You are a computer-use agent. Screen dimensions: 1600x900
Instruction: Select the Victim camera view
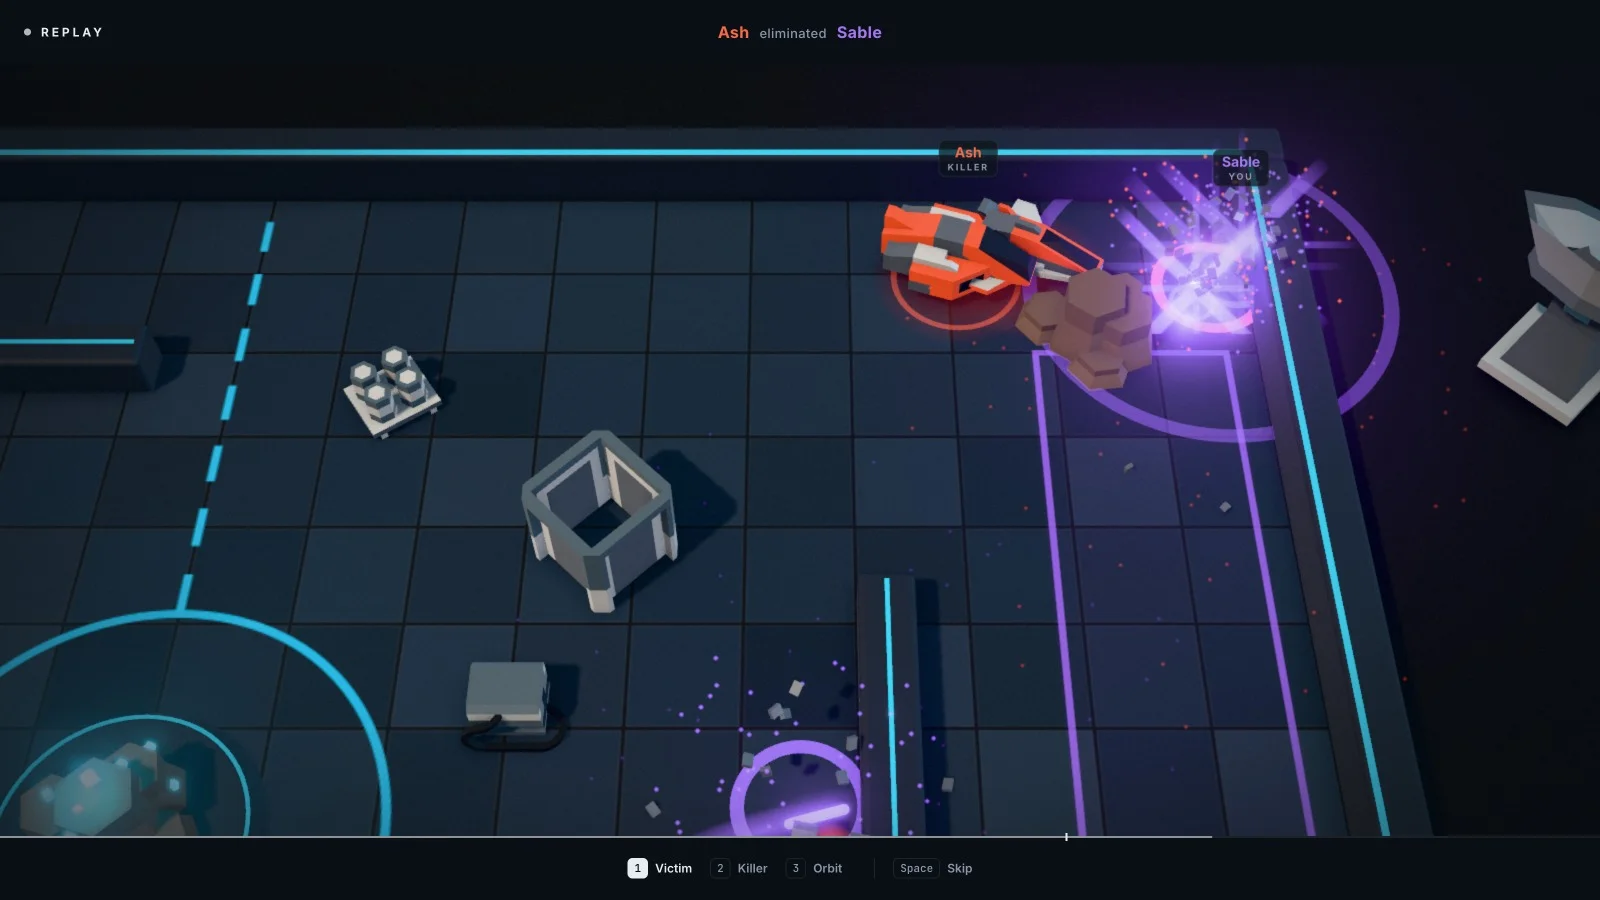pos(660,868)
